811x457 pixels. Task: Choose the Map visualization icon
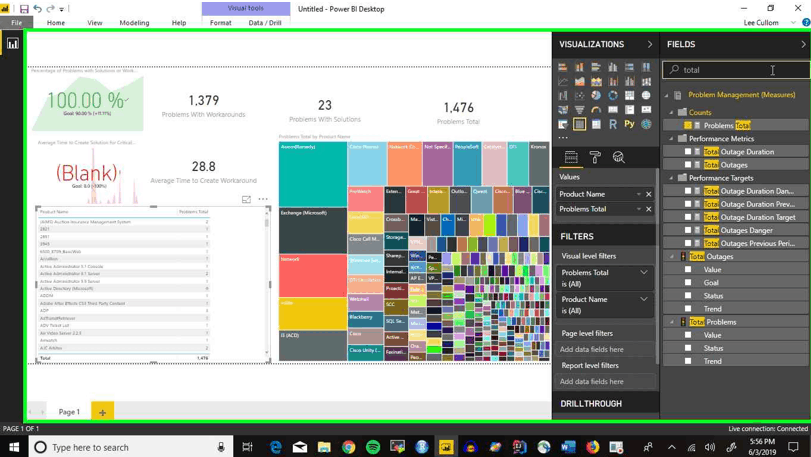646,96
